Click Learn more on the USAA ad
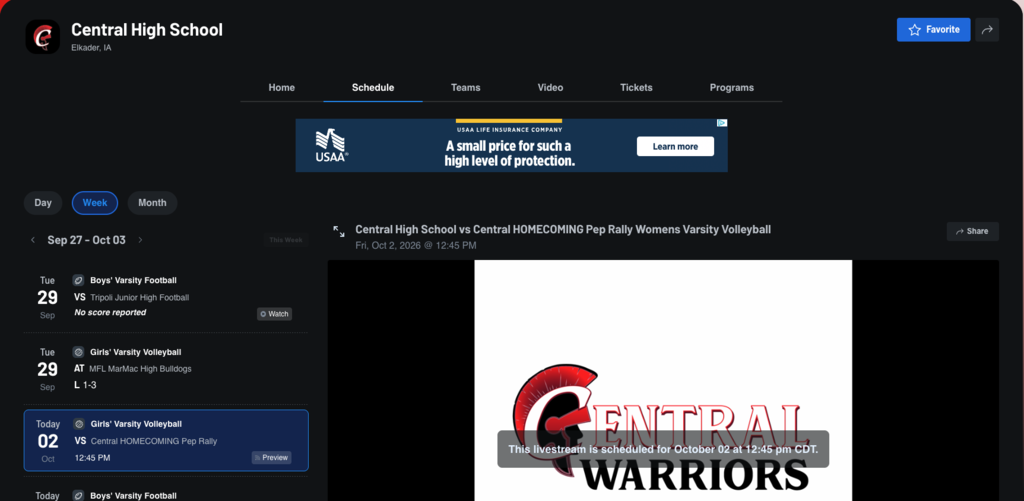This screenshot has height=501, width=1024. [x=675, y=146]
